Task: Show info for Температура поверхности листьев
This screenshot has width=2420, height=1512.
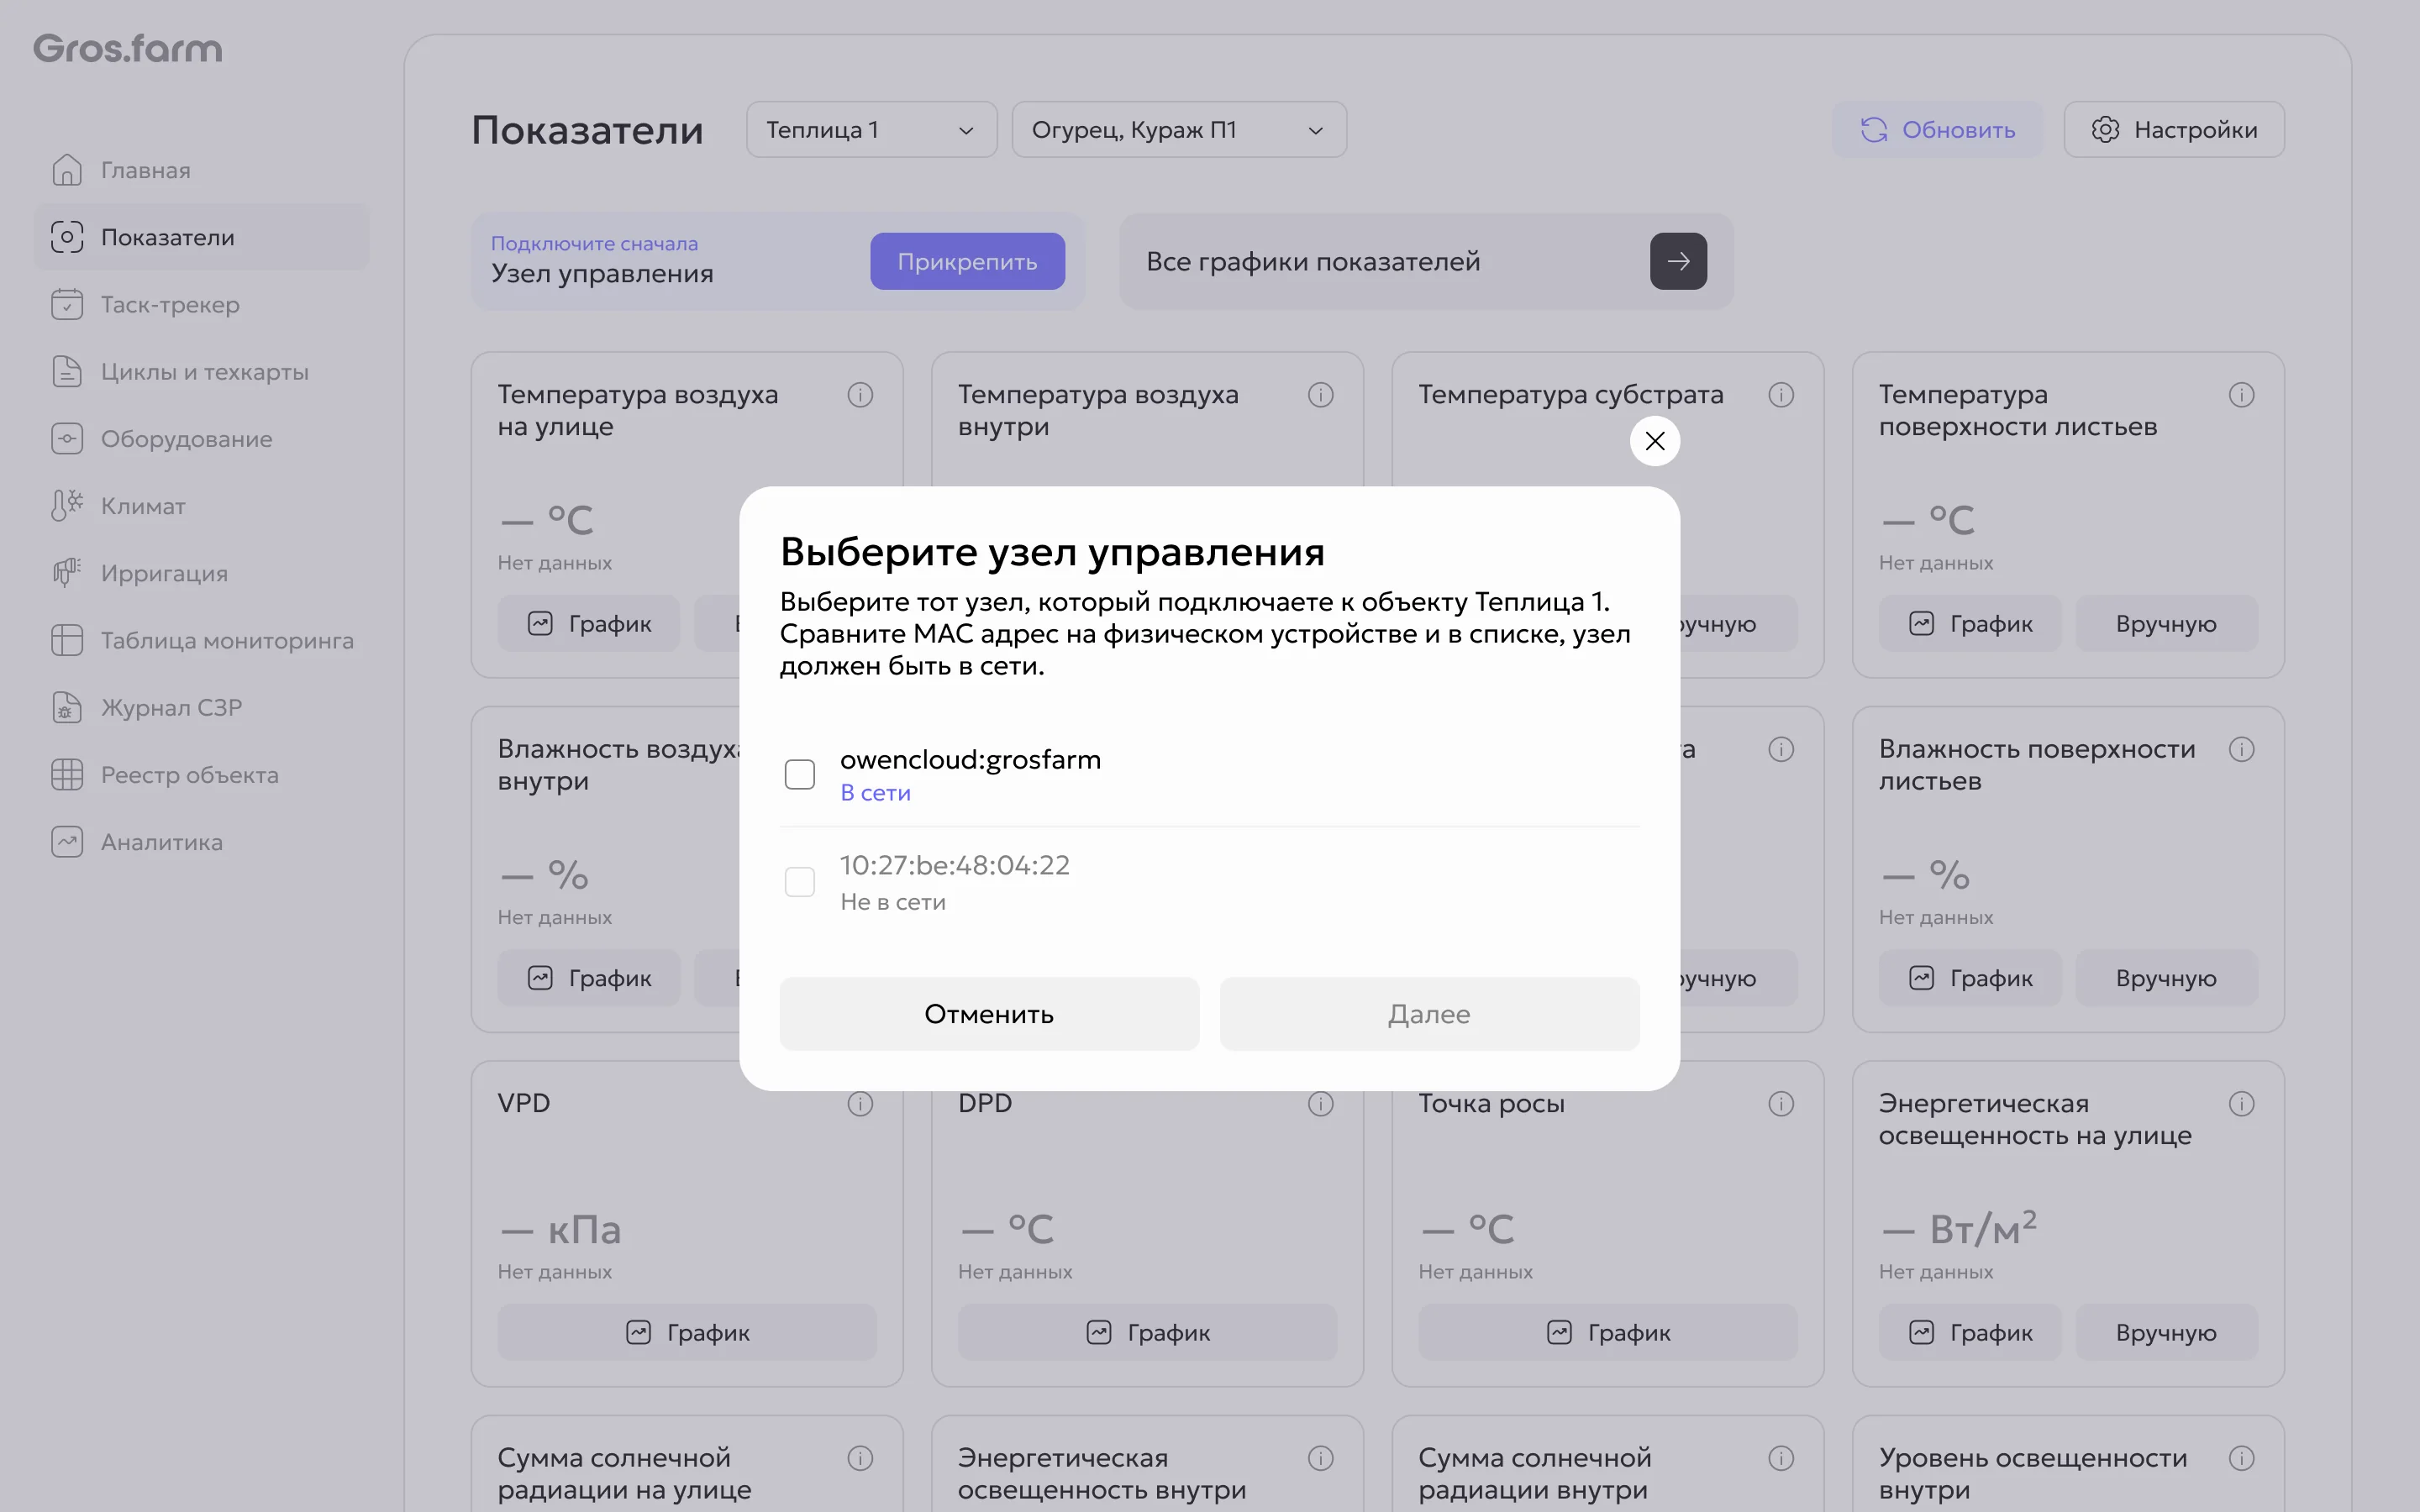Action: click(2241, 395)
